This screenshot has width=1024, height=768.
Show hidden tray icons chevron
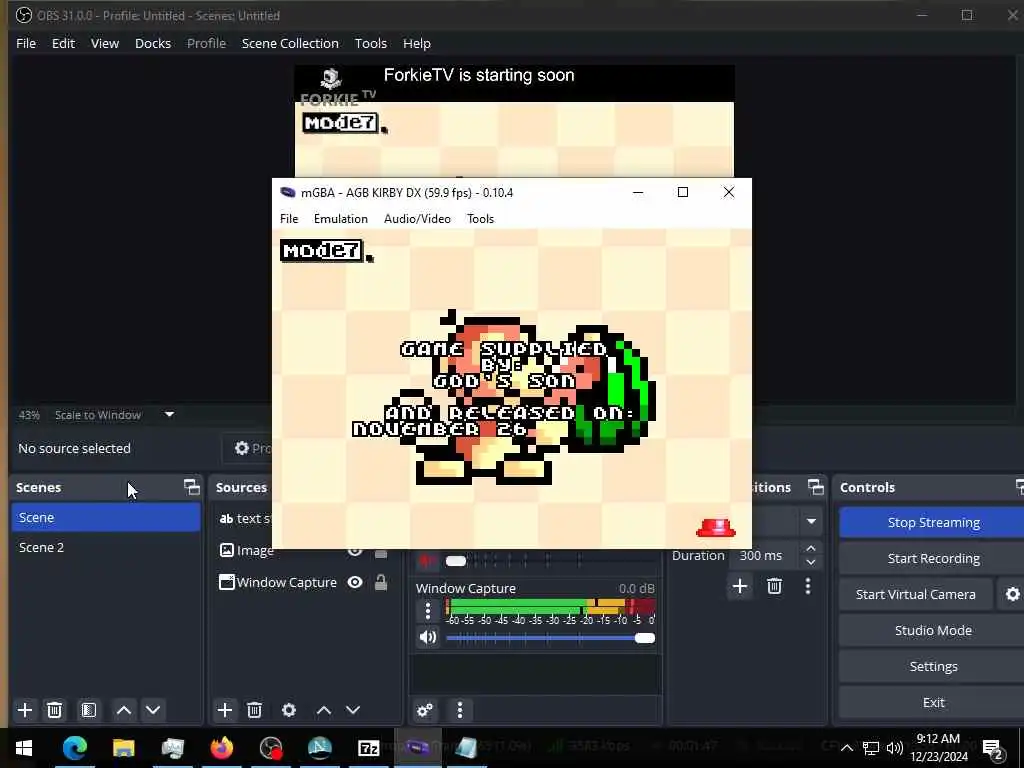point(846,748)
